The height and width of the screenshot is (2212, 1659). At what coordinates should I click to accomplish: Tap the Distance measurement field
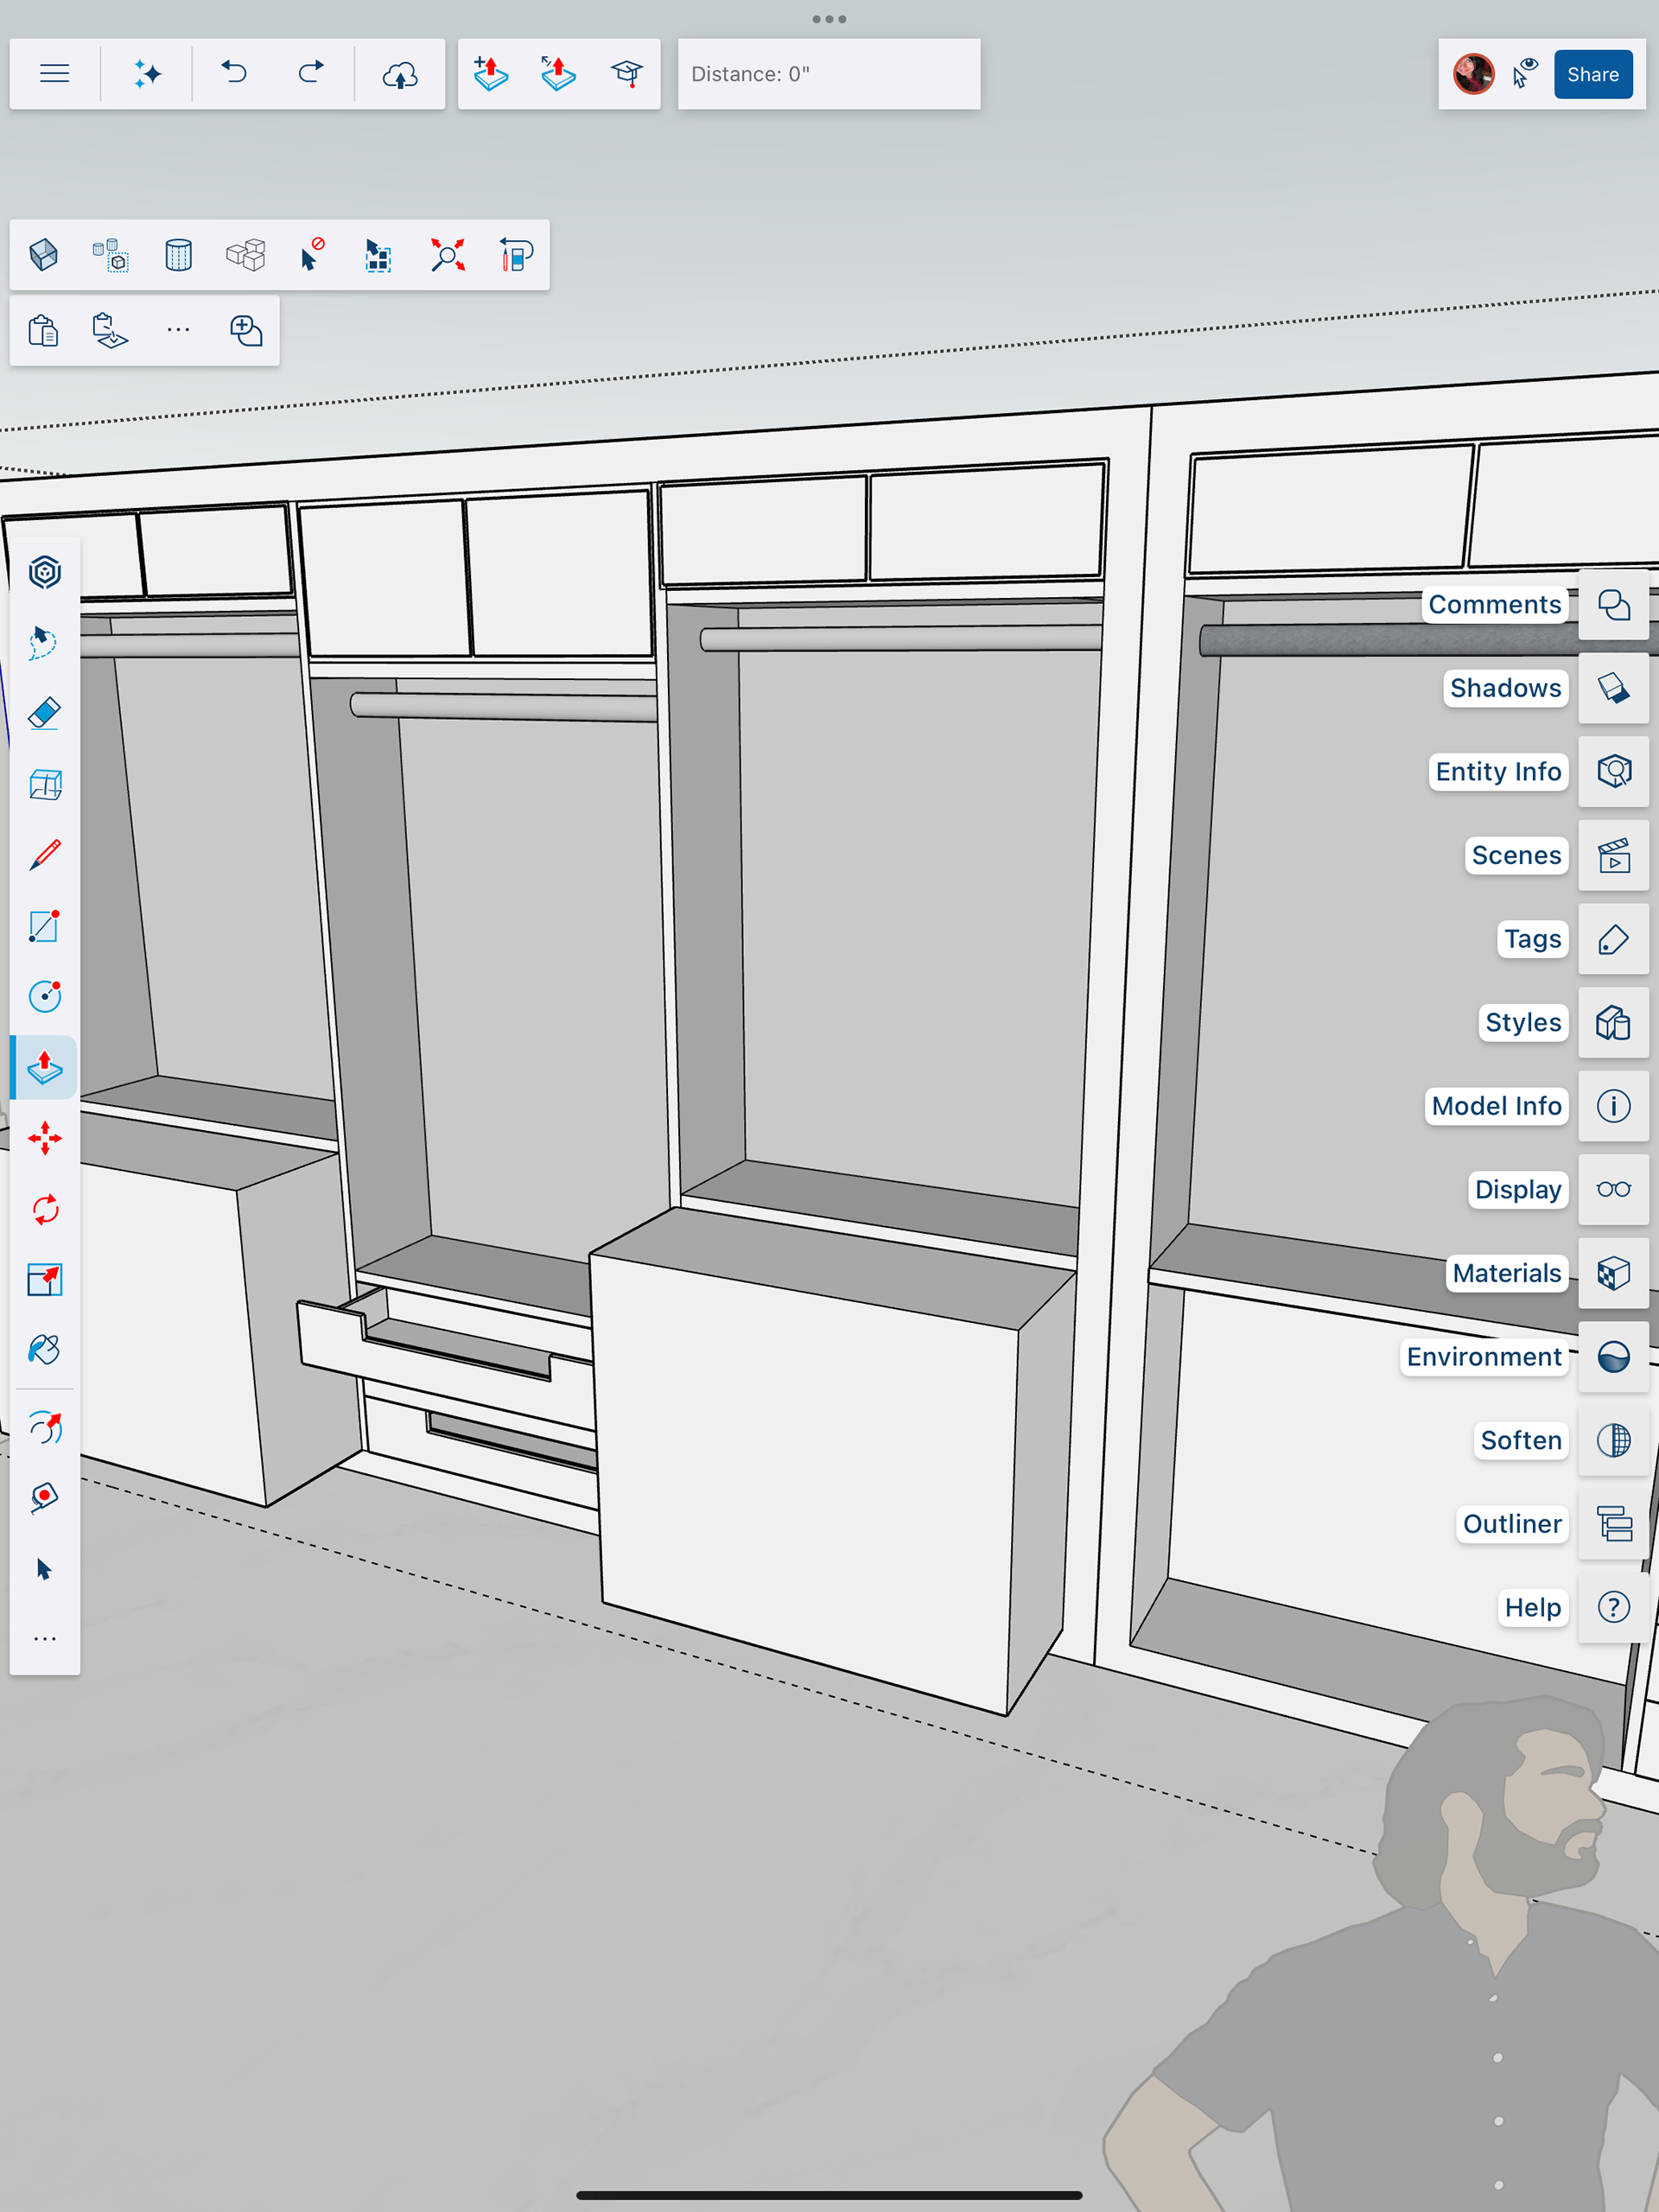pyautogui.click(x=828, y=74)
